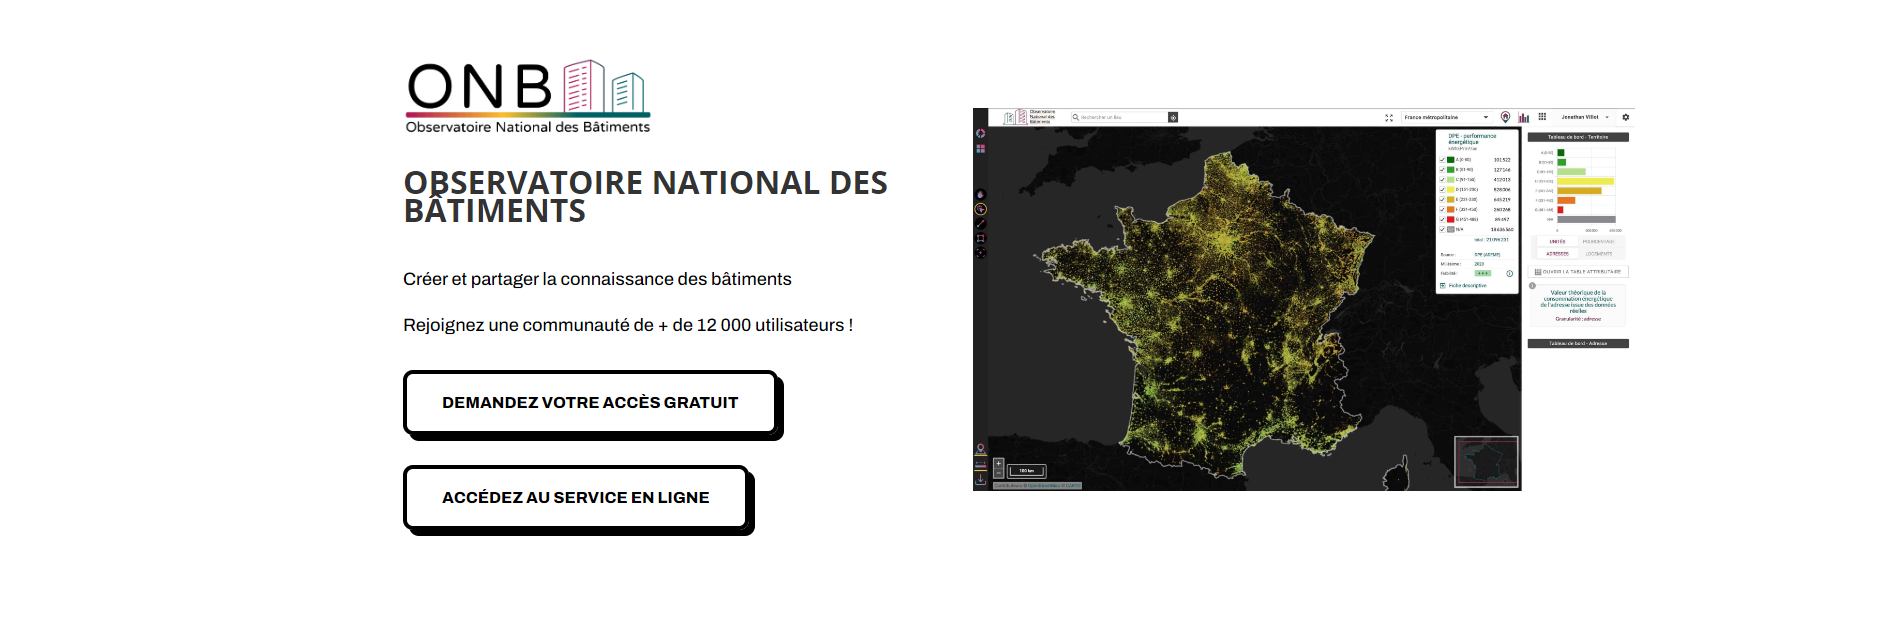Click the dotted circle tool in left toolbar
This screenshot has width=1880, height=636.
(981, 253)
